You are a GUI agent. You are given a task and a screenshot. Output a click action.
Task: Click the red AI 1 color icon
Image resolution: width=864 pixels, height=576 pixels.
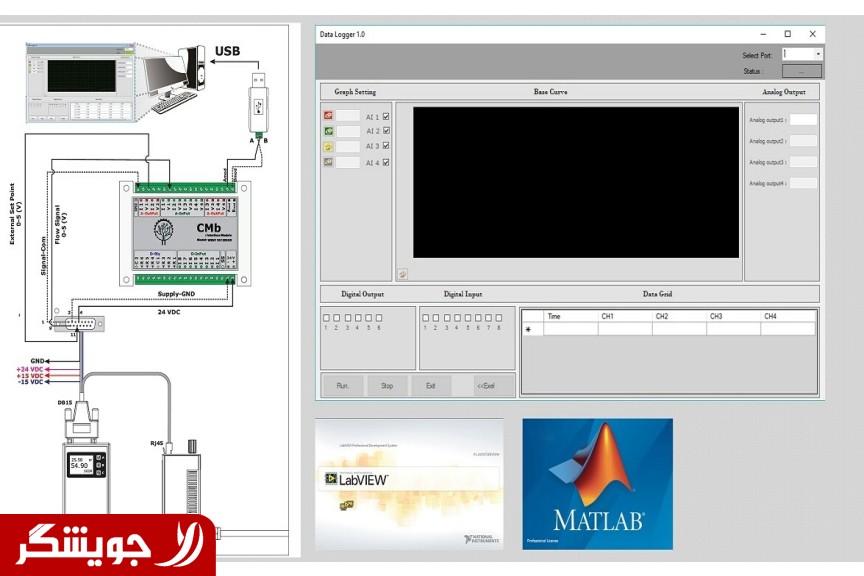pos(329,116)
